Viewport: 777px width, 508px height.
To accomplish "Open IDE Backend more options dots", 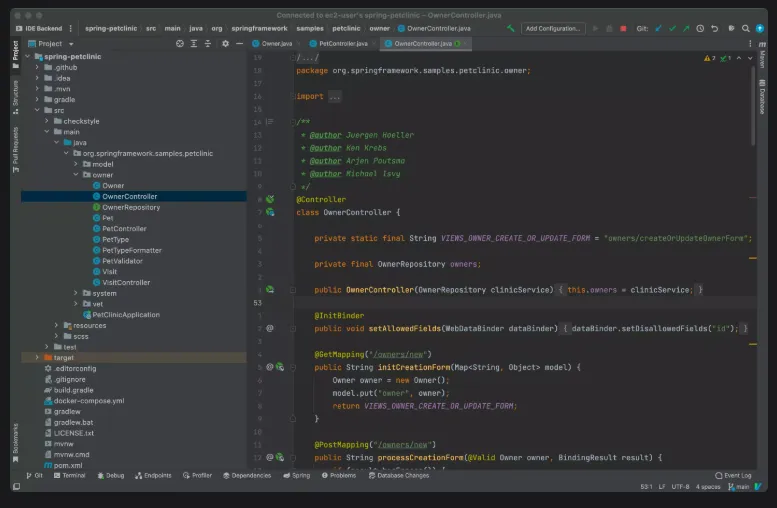I will pos(70,29).
